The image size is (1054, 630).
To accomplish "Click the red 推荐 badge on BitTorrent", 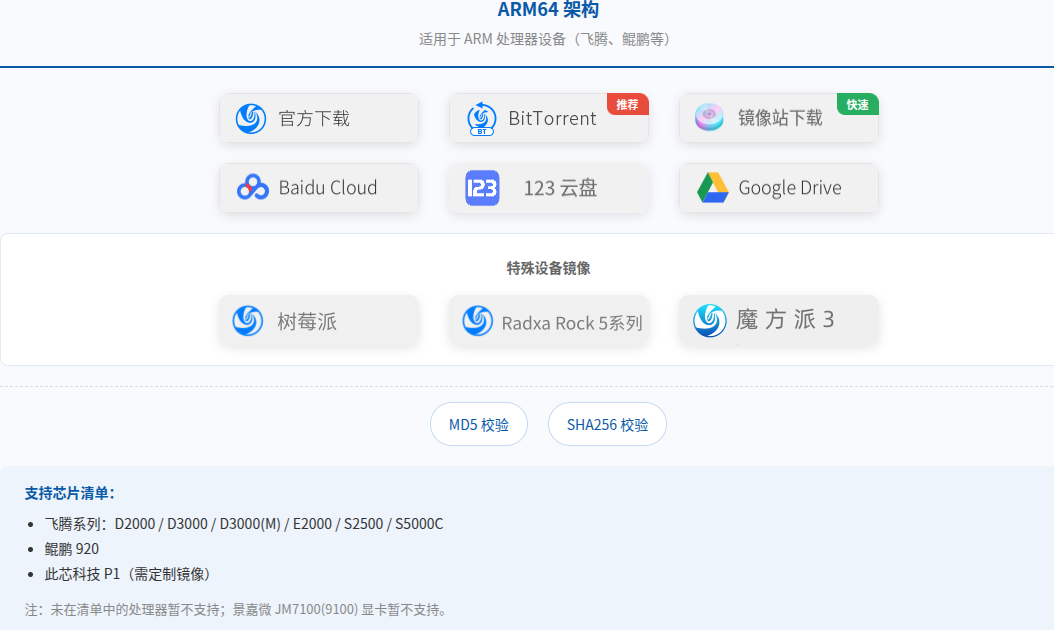I will point(627,104).
